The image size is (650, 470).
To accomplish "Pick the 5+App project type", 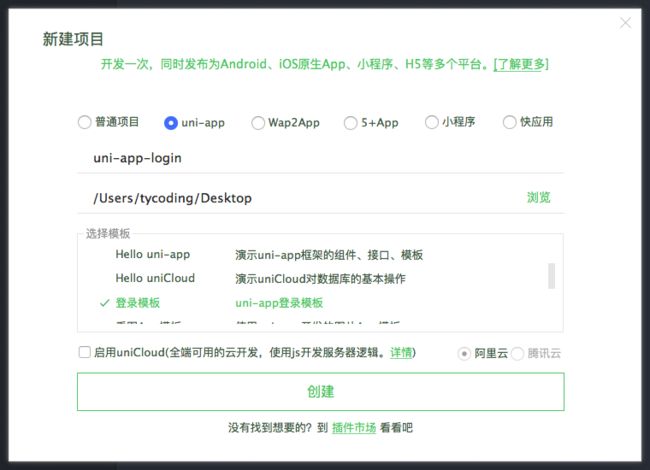I will (350, 123).
